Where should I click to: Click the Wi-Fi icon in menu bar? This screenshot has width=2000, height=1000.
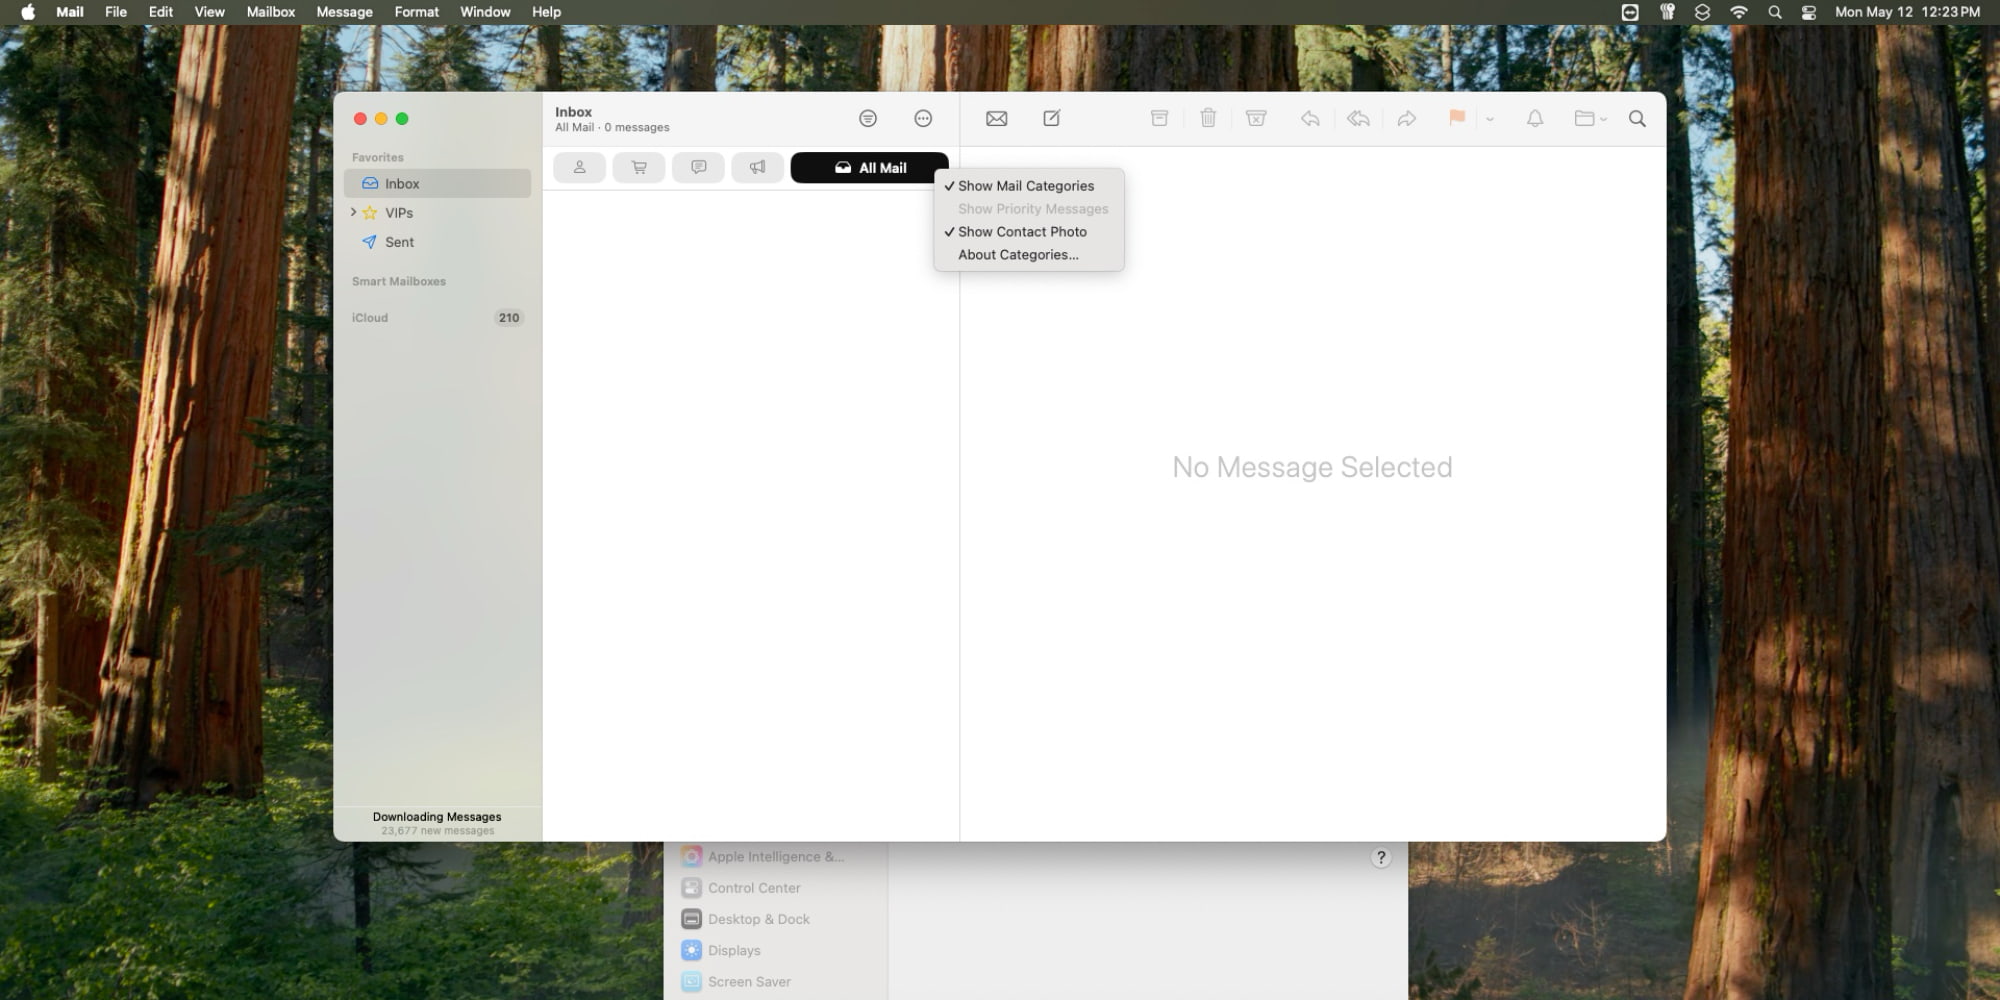[1739, 12]
